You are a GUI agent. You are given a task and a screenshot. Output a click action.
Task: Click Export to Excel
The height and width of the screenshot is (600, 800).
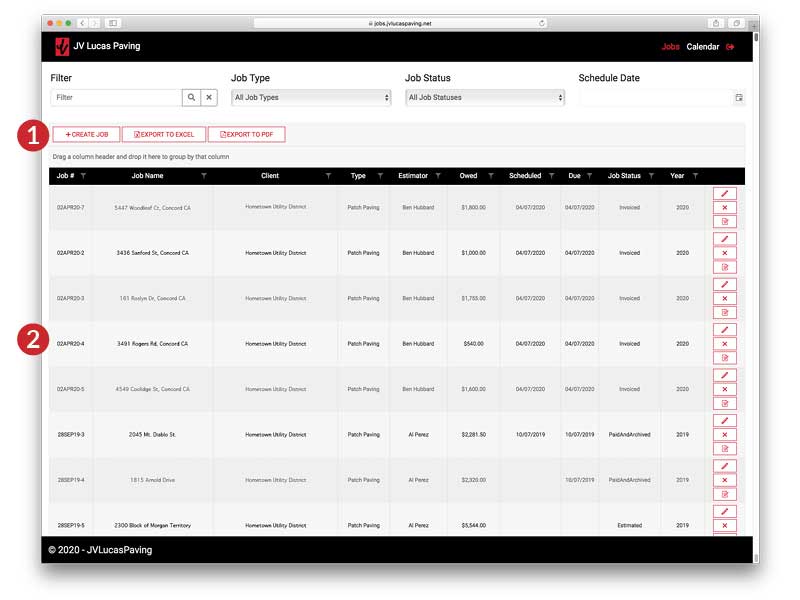click(x=165, y=134)
